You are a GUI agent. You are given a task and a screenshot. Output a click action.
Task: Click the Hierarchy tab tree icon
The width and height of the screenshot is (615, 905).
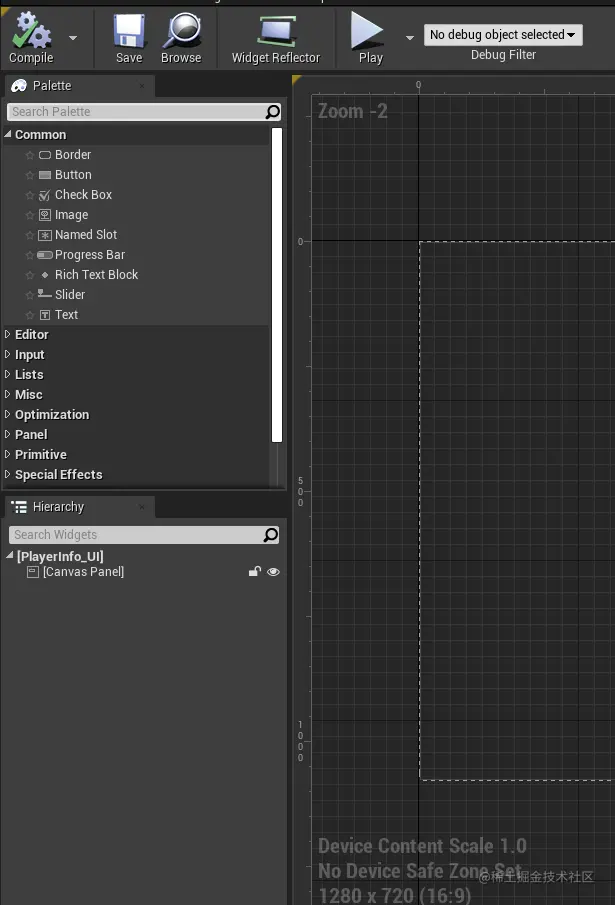[x=19, y=507]
